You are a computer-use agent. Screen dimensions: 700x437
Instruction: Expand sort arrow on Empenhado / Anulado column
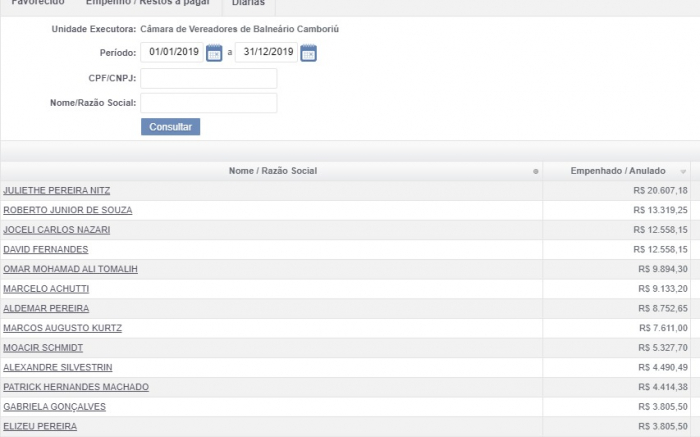(x=684, y=172)
